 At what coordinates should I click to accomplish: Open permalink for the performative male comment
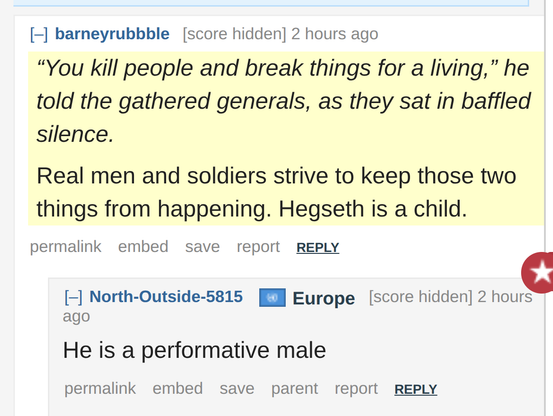(x=100, y=389)
